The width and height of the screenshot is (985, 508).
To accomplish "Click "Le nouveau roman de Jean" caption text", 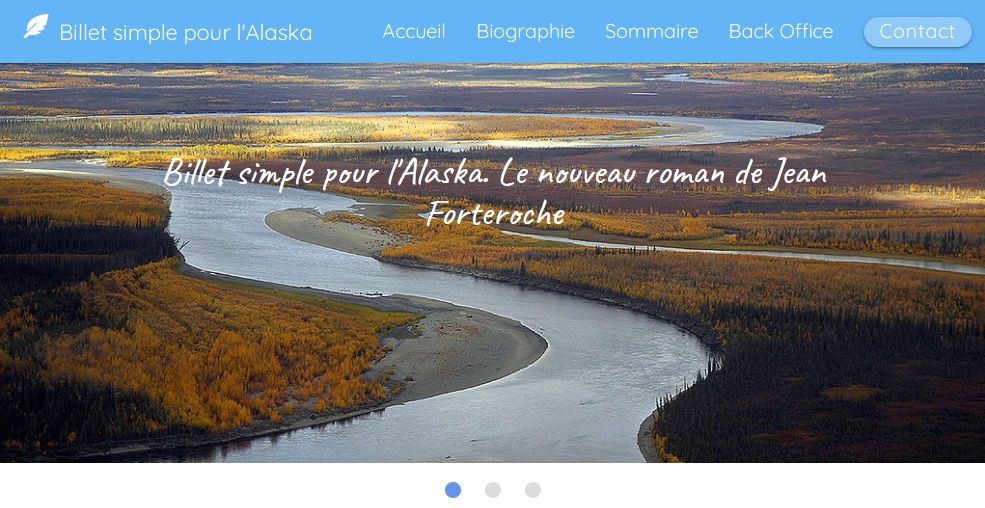I will 663,174.
